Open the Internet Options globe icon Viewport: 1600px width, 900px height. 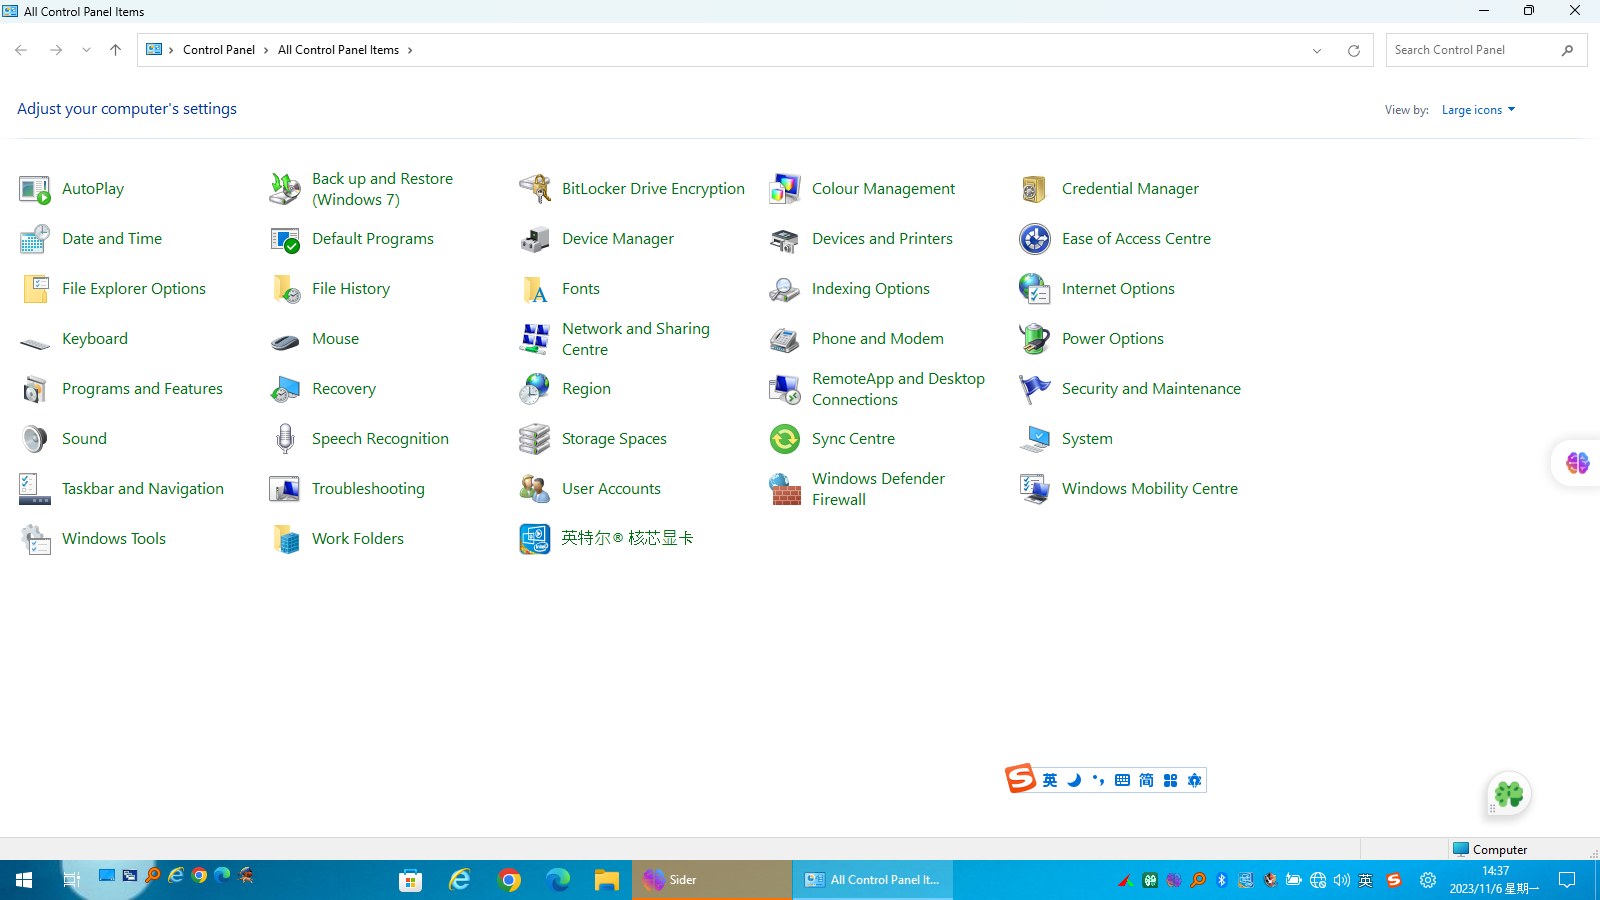pos(1035,289)
